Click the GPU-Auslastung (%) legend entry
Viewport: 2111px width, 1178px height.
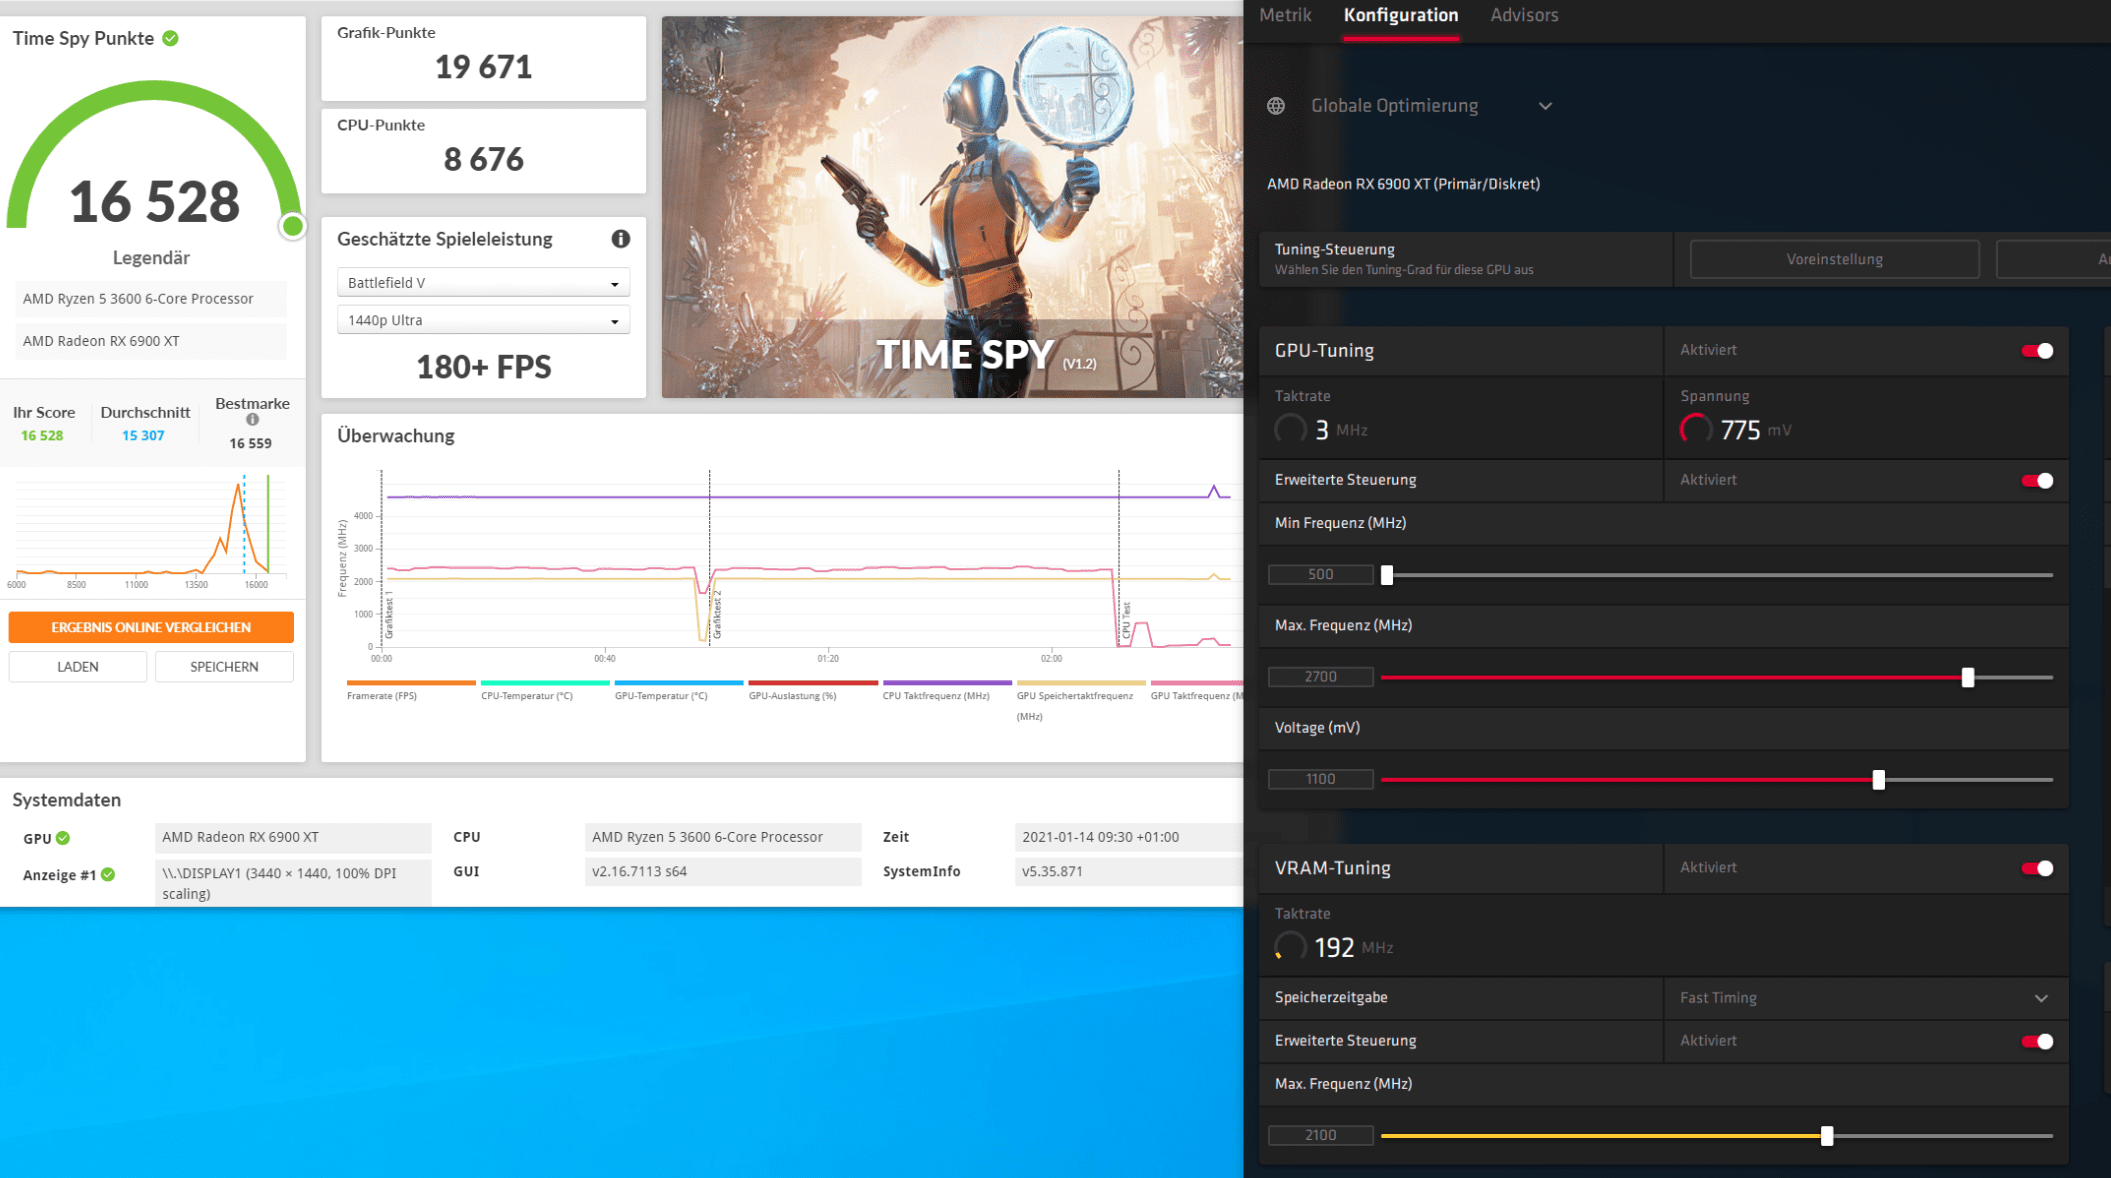[x=812, y=690]
